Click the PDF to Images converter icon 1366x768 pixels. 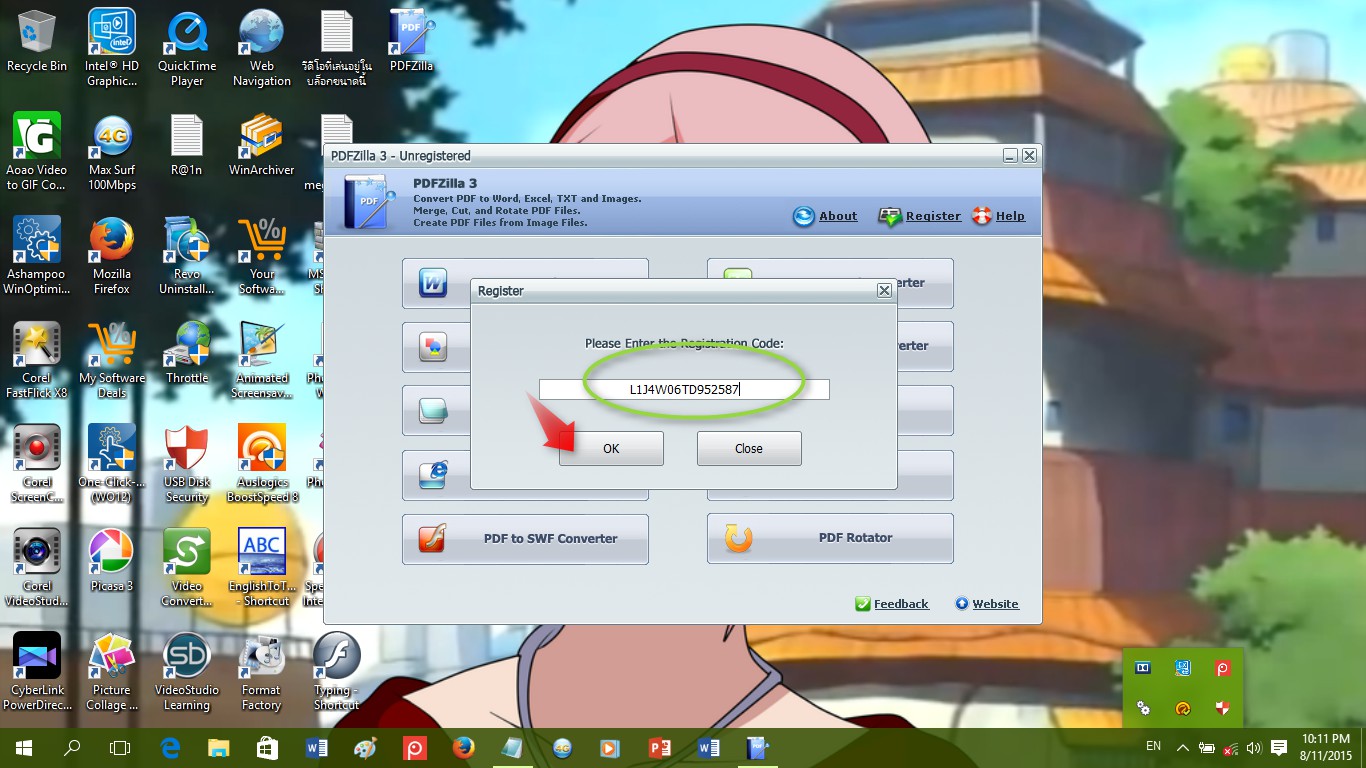click(x=433, y=347)
